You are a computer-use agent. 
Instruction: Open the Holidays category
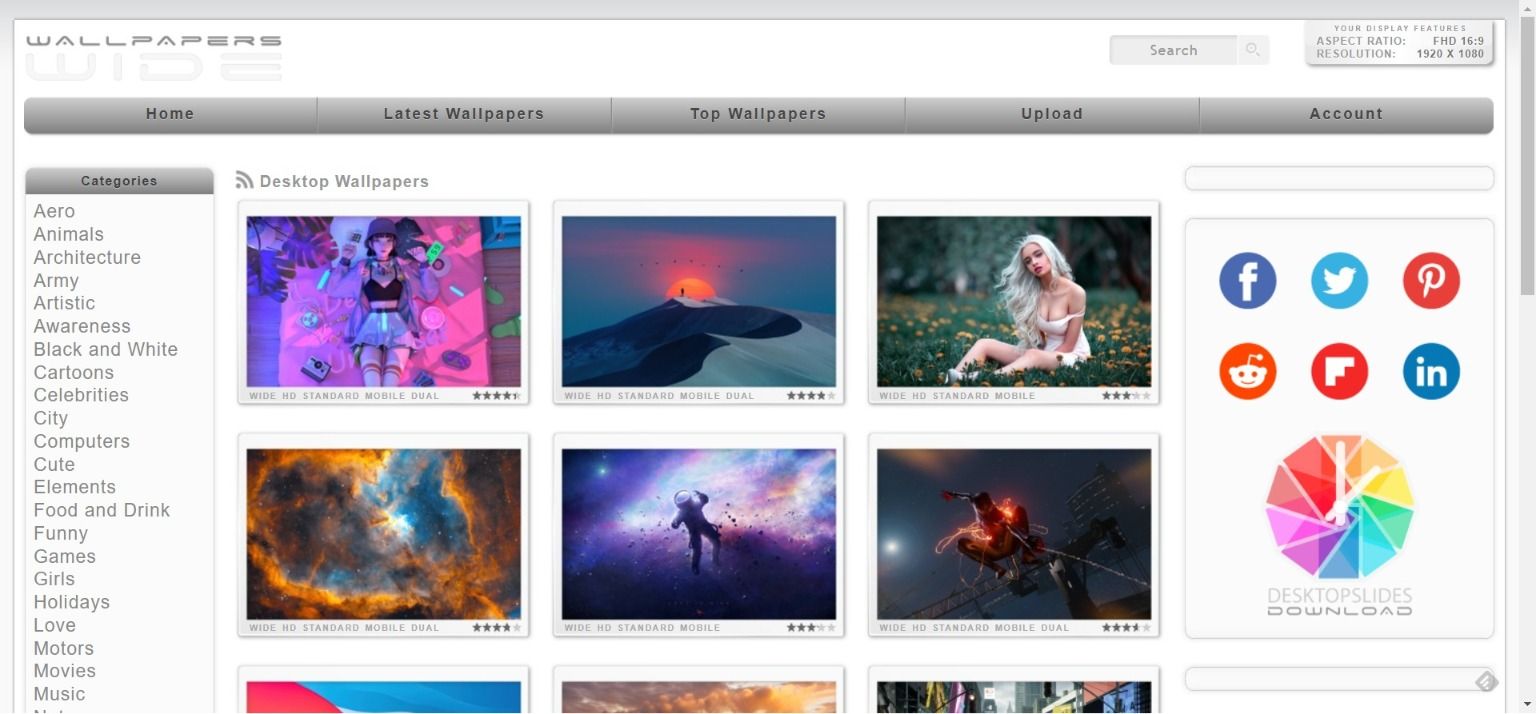pyautogui.click(x=72, y=602)
